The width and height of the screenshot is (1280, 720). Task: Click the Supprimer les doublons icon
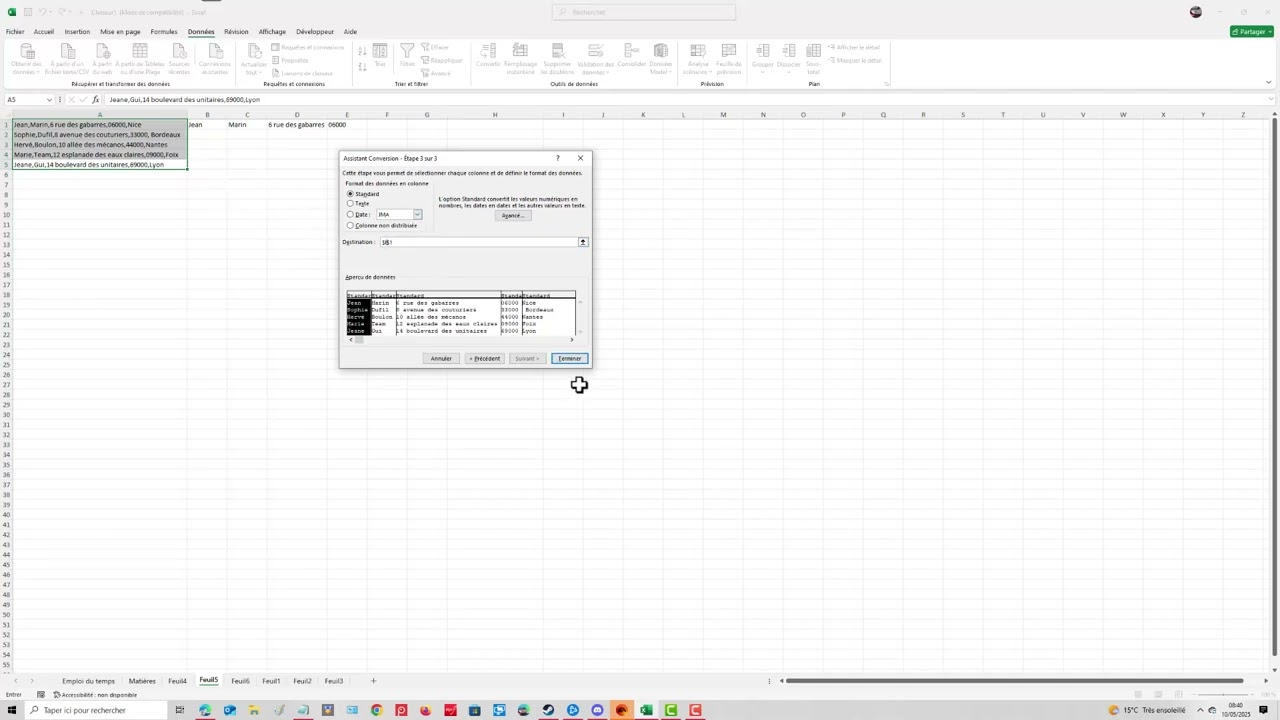pos(558,59)
